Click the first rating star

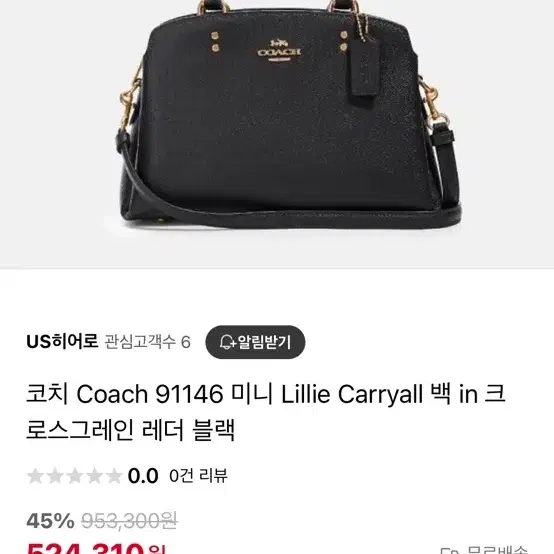(x=35, y=476)
